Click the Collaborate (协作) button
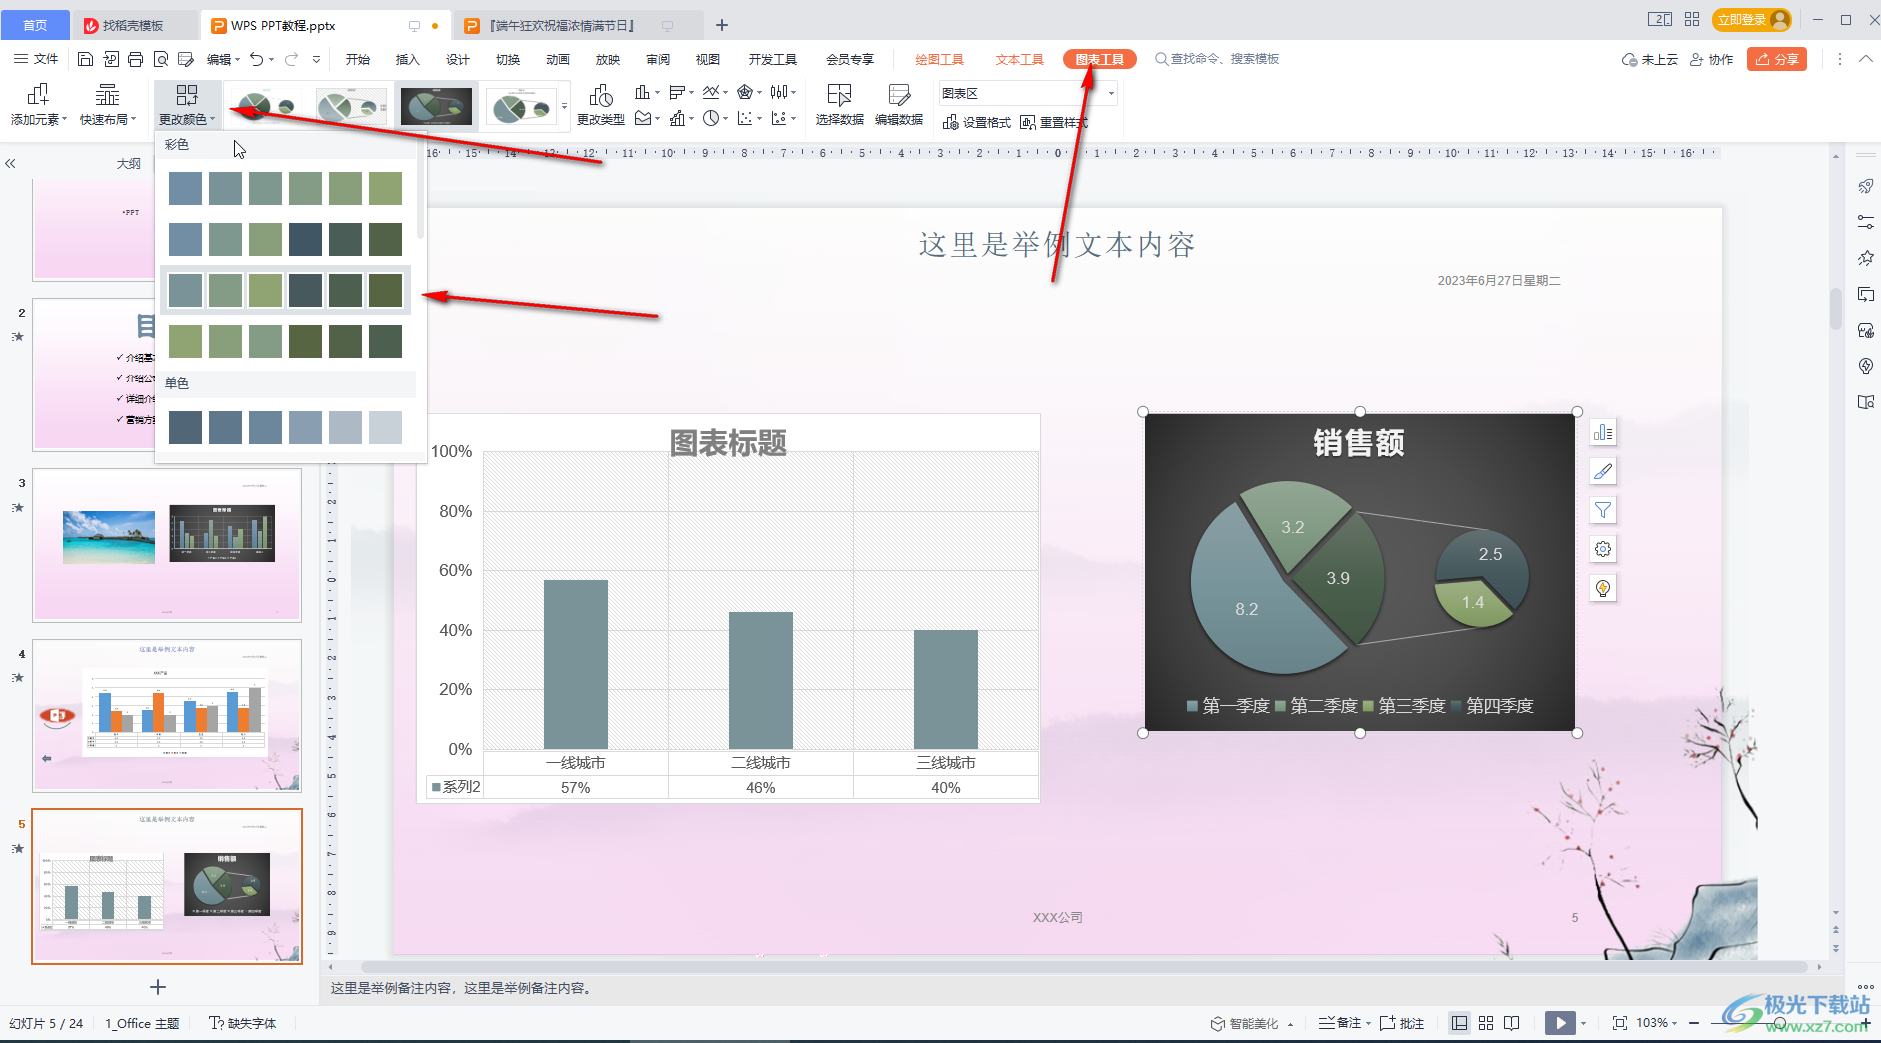 tap(1712, 59)
